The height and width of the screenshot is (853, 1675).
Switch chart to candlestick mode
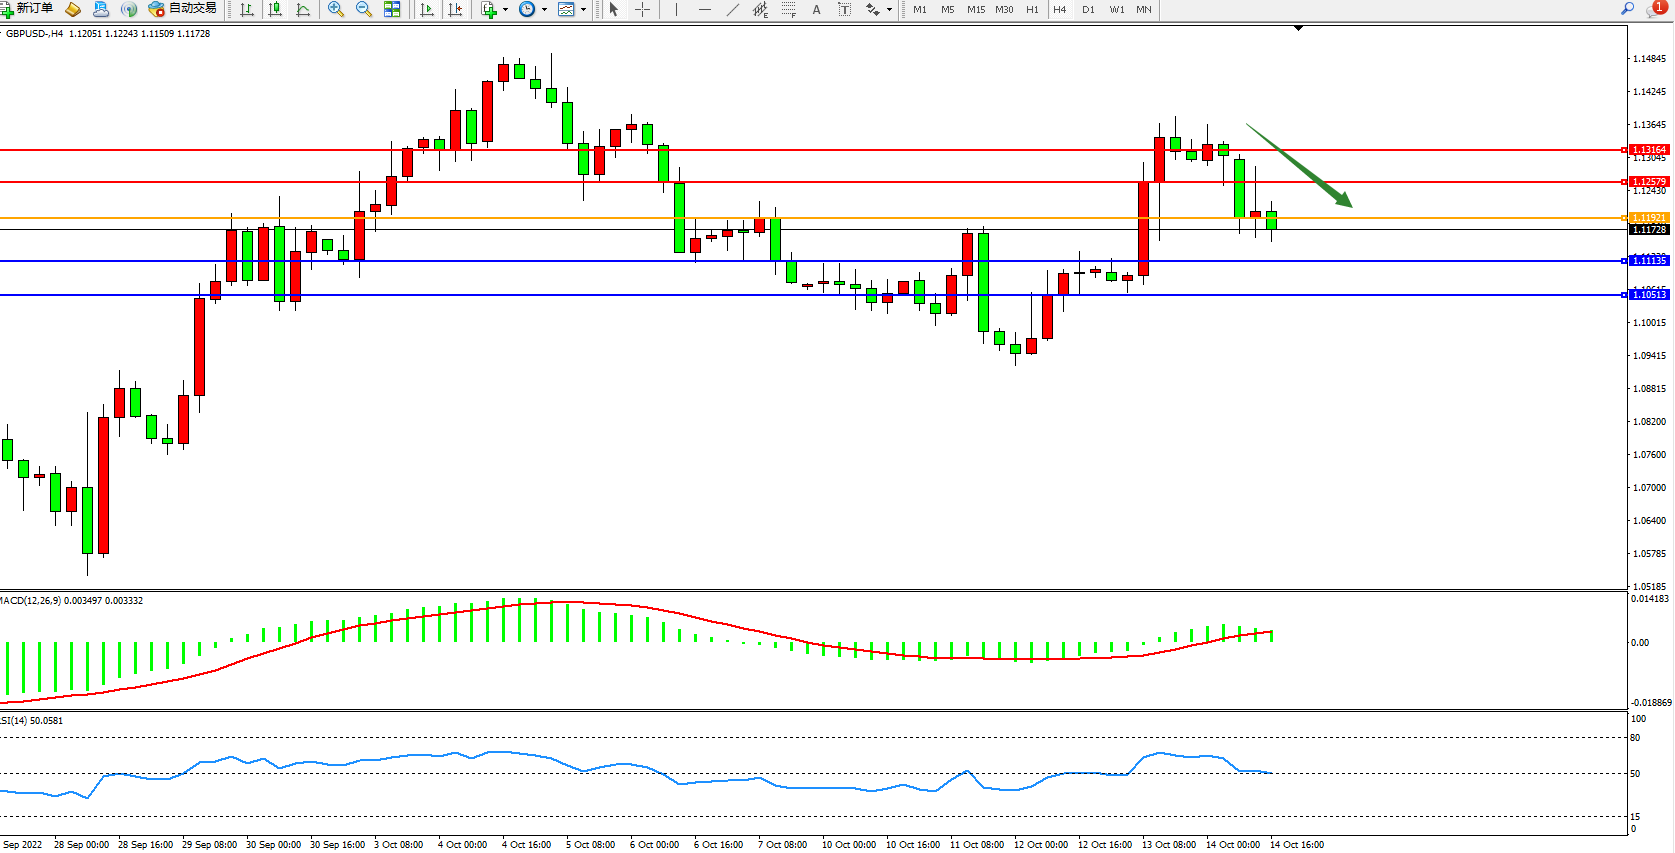(275, 9)
